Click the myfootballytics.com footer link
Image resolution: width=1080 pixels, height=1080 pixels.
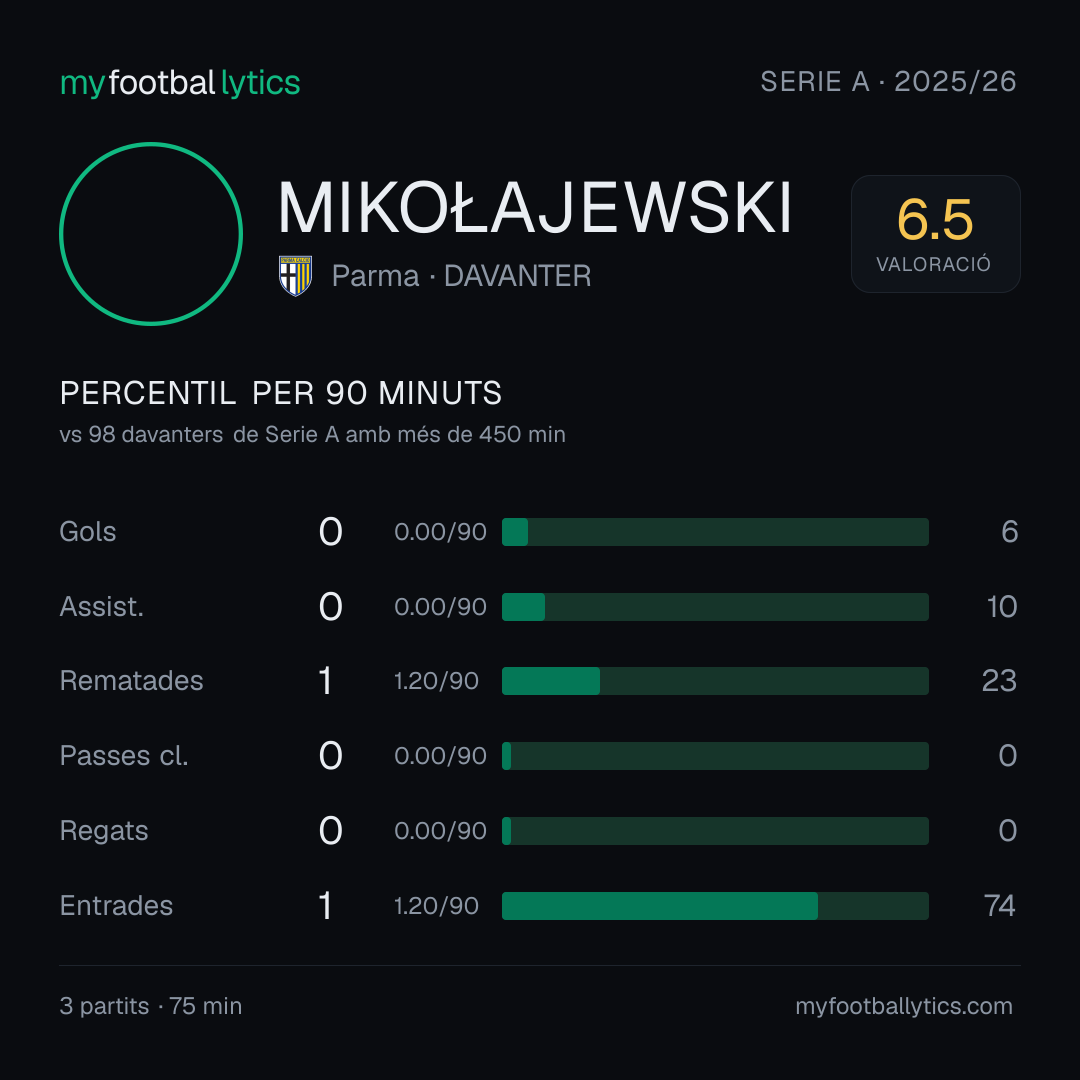coord(904,1006)
